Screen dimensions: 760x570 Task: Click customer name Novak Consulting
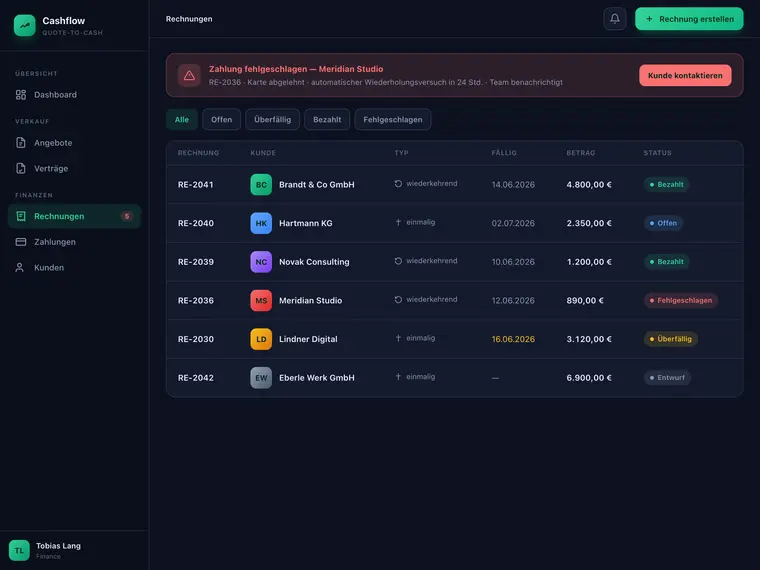click(x=314, y=262)
